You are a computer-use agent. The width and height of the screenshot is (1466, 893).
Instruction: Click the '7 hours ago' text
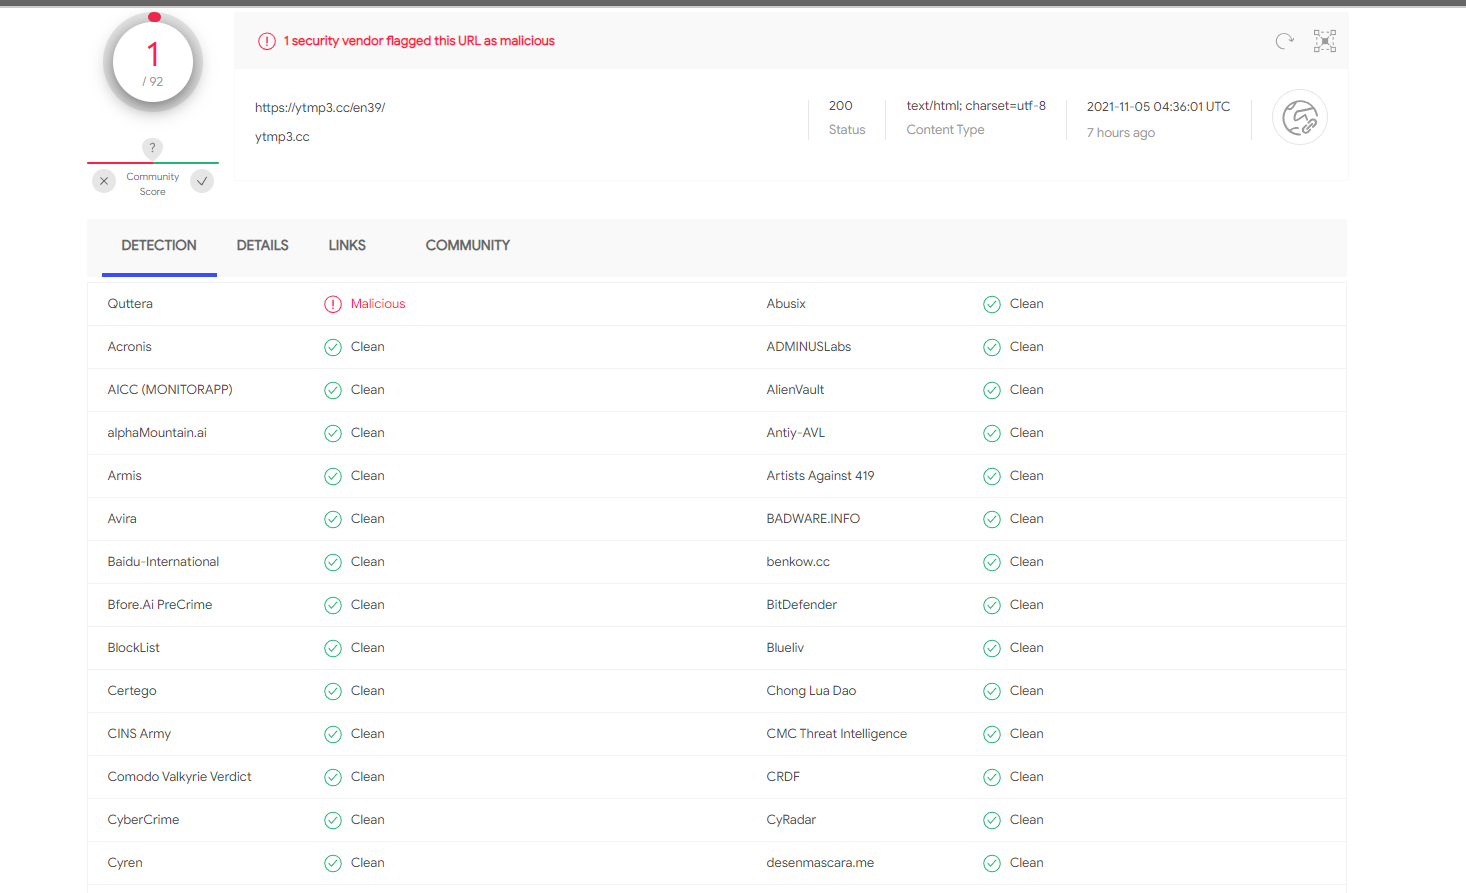[x=1121, y=133]
